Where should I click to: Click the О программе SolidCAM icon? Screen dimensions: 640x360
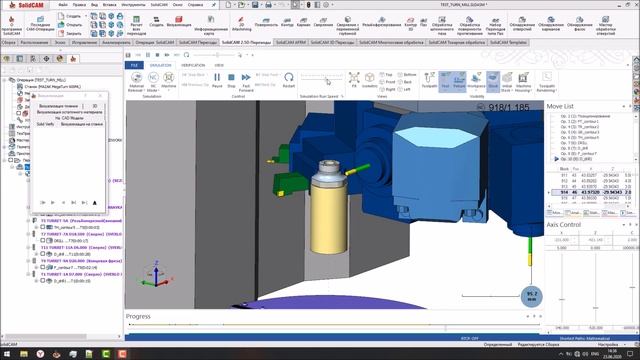click(11, 25)
